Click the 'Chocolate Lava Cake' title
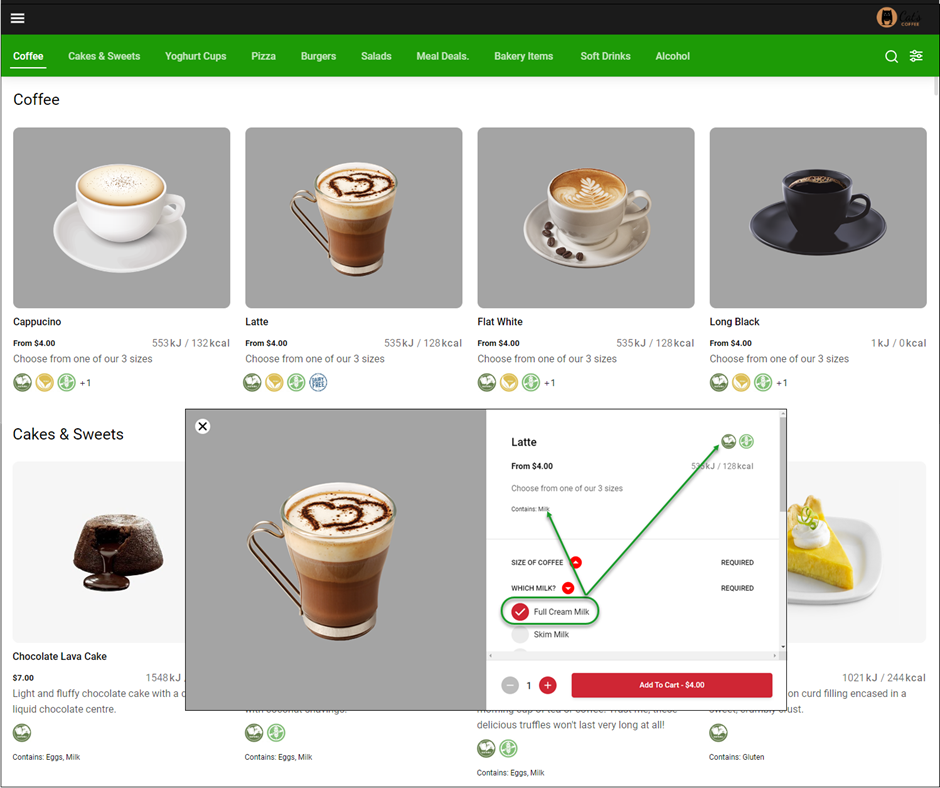940x788 pixels. point(59,656)
